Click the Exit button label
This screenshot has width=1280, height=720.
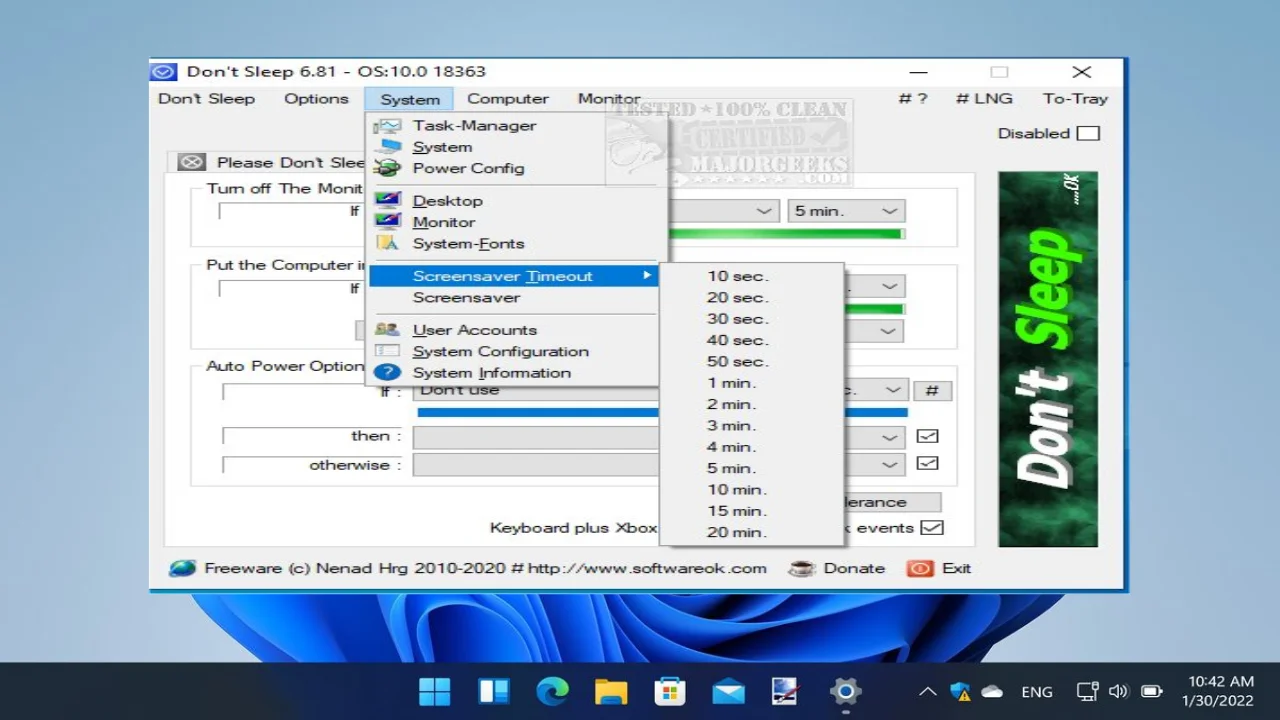pyautogui.click(x=956, y=568)
